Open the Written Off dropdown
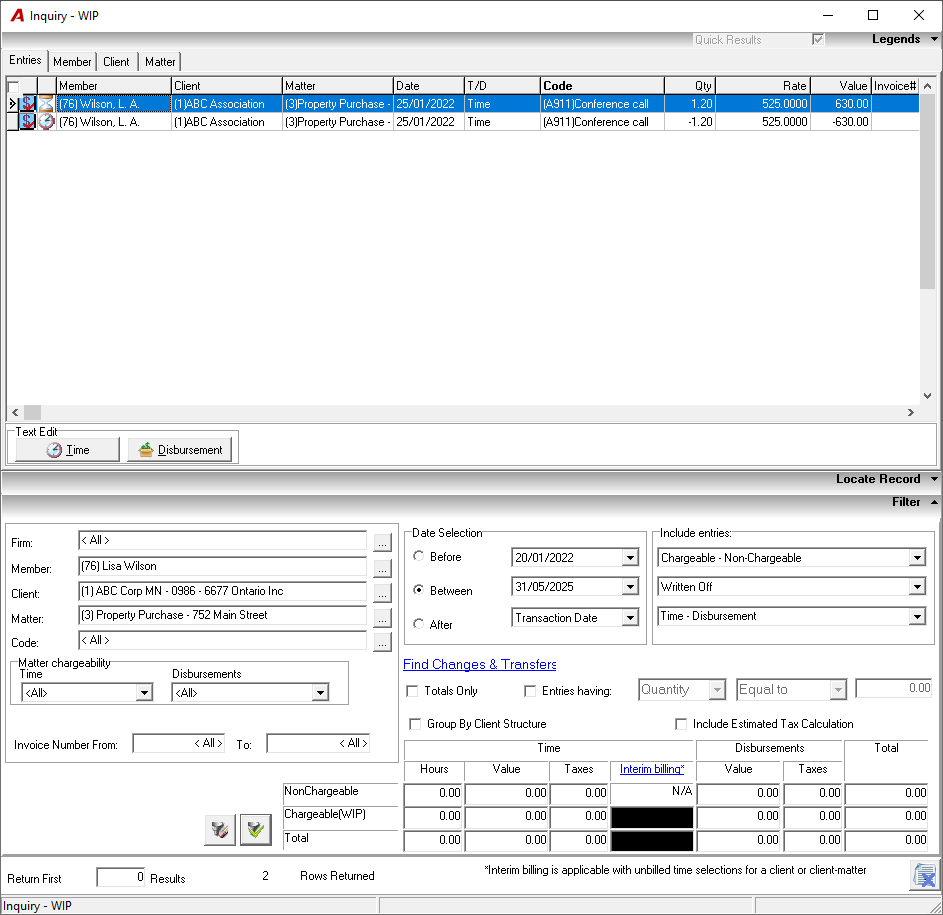 (917, 587)
